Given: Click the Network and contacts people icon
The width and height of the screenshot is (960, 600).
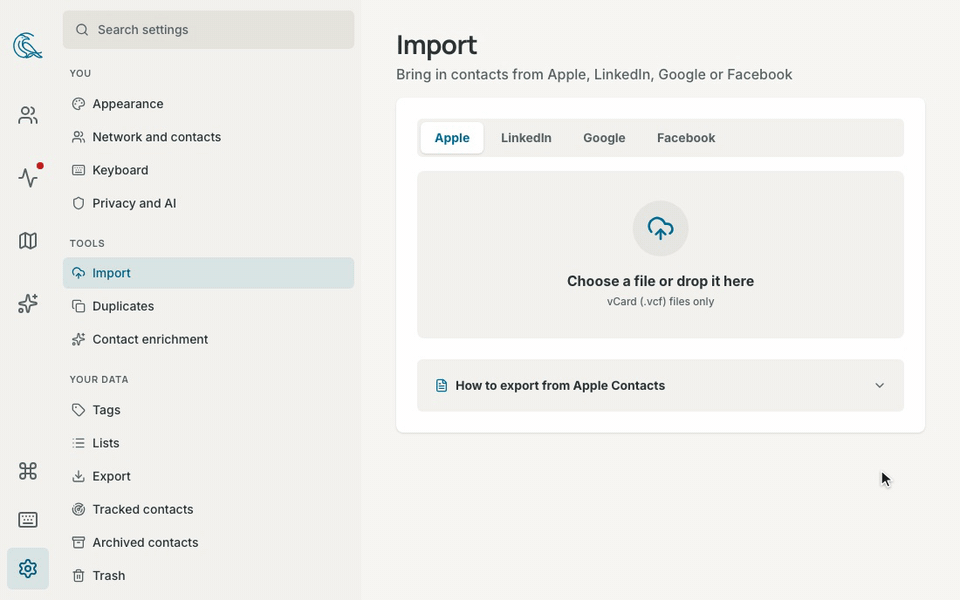Looking at the screenshot, I should click(78, 137).
